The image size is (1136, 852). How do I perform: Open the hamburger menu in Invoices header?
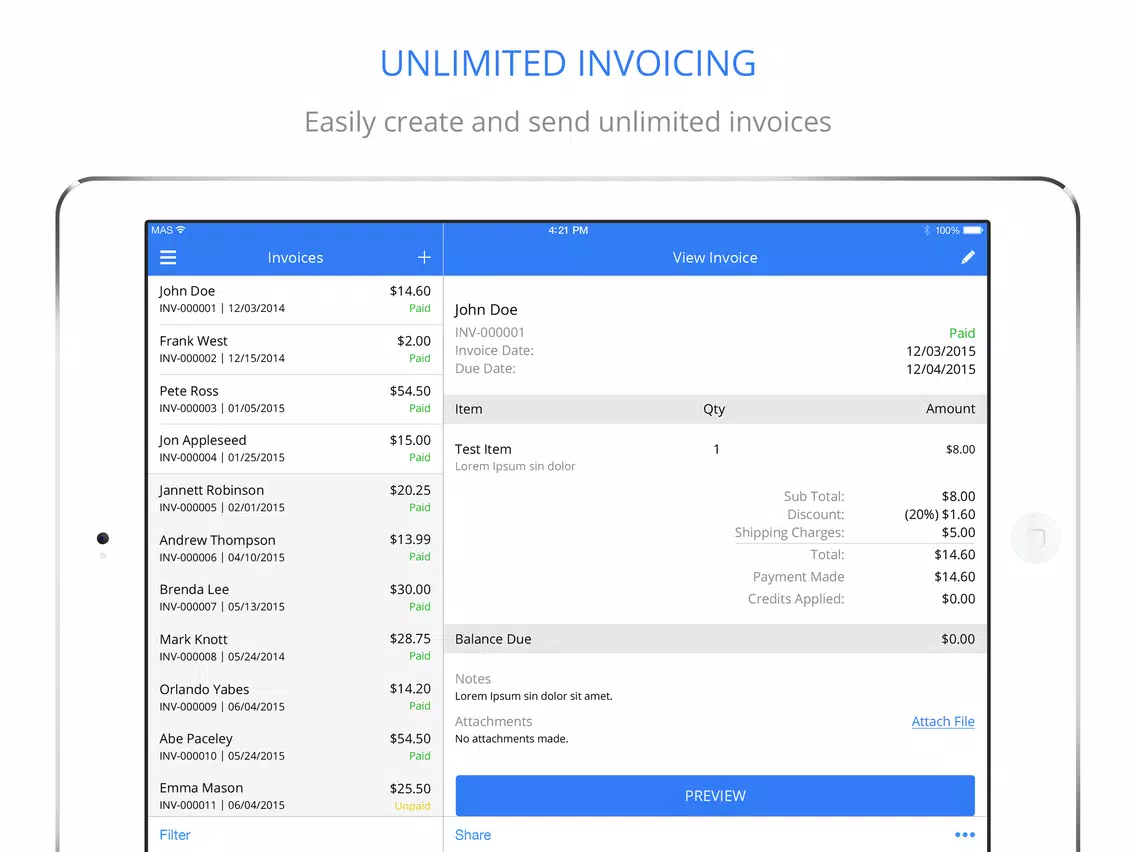pyautogui.click(x=168, y=257)
